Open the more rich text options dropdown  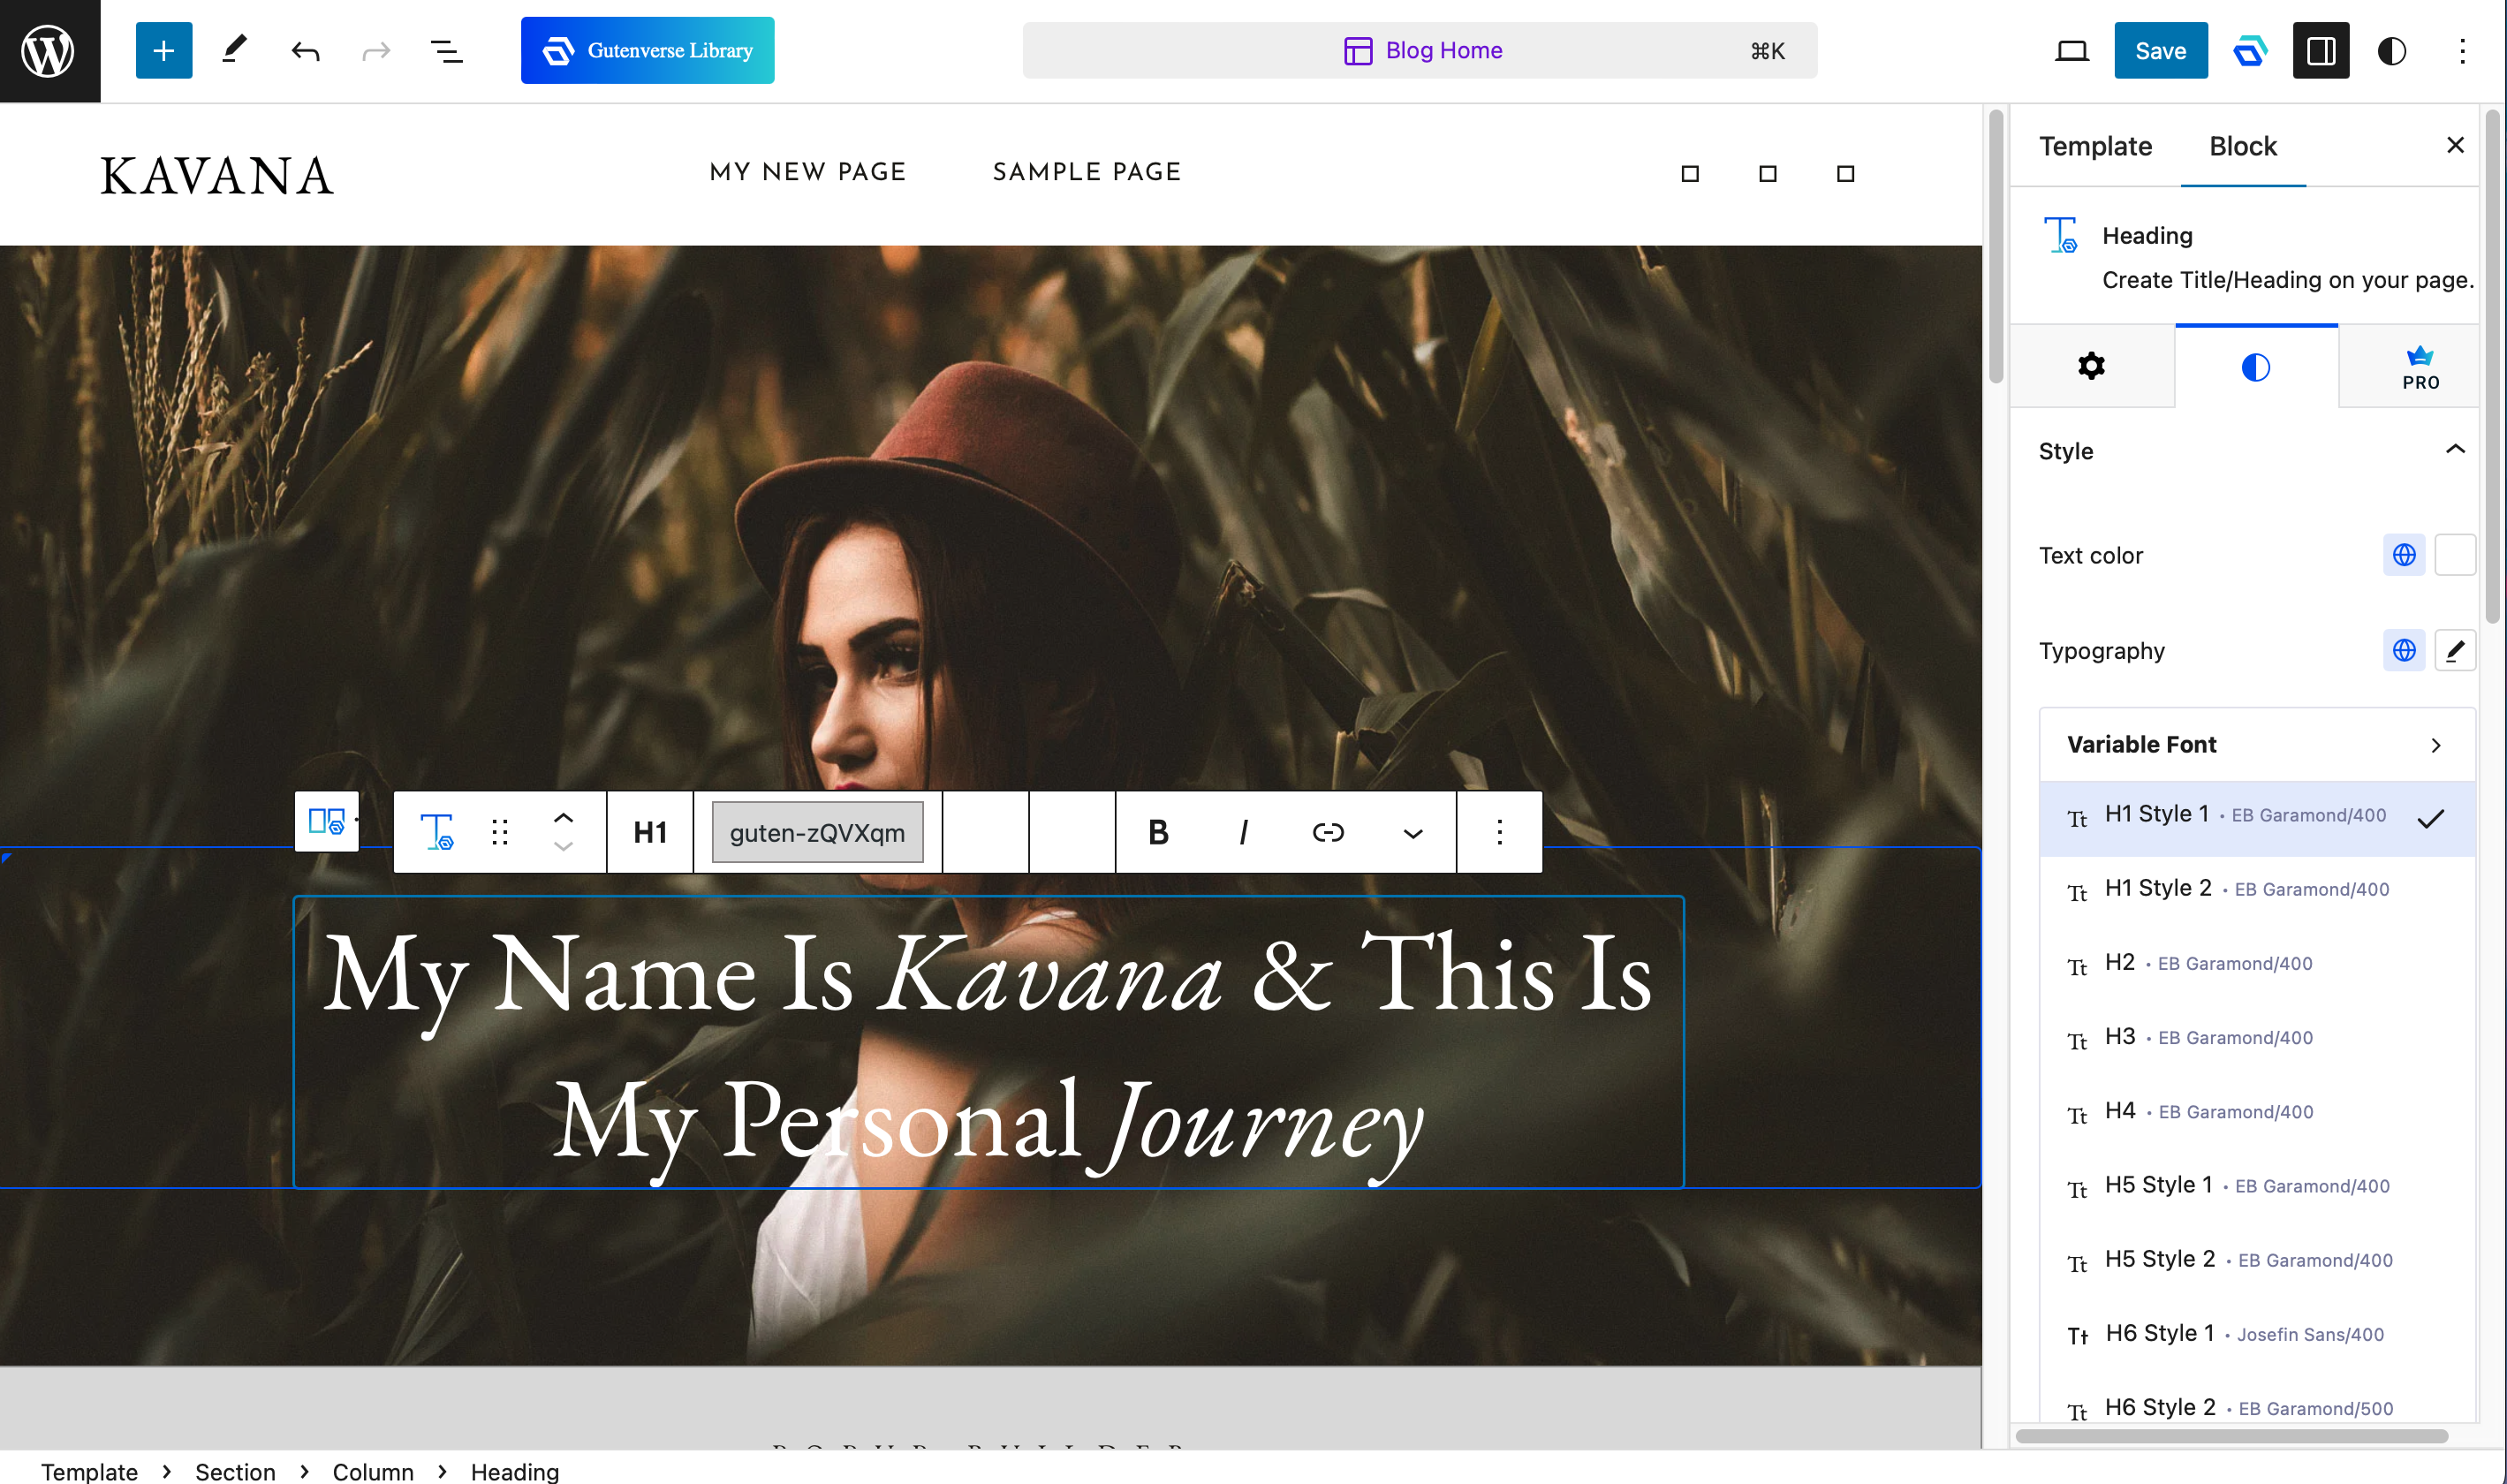(1412, 832)
